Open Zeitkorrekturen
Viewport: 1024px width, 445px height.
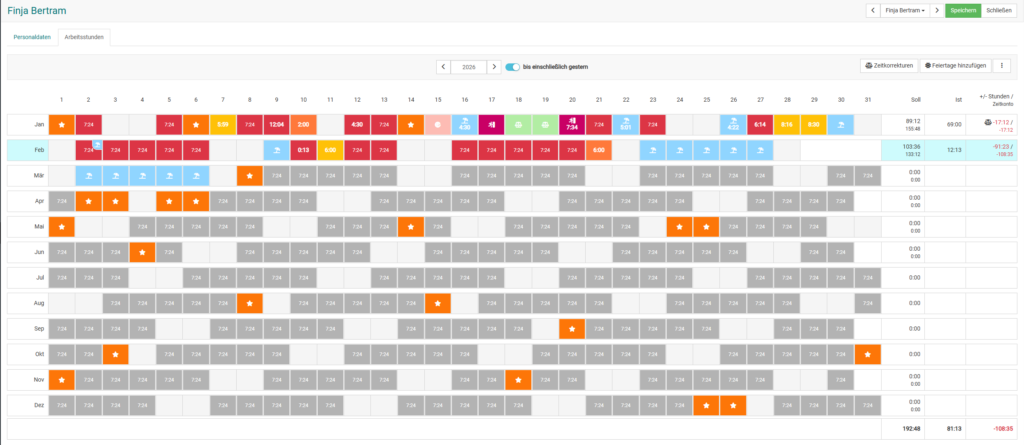pos(889,66)
